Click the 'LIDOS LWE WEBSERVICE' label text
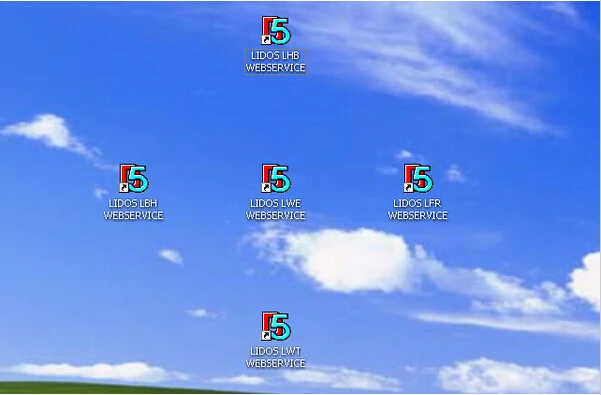601x395 pixels. coord(276,210)
